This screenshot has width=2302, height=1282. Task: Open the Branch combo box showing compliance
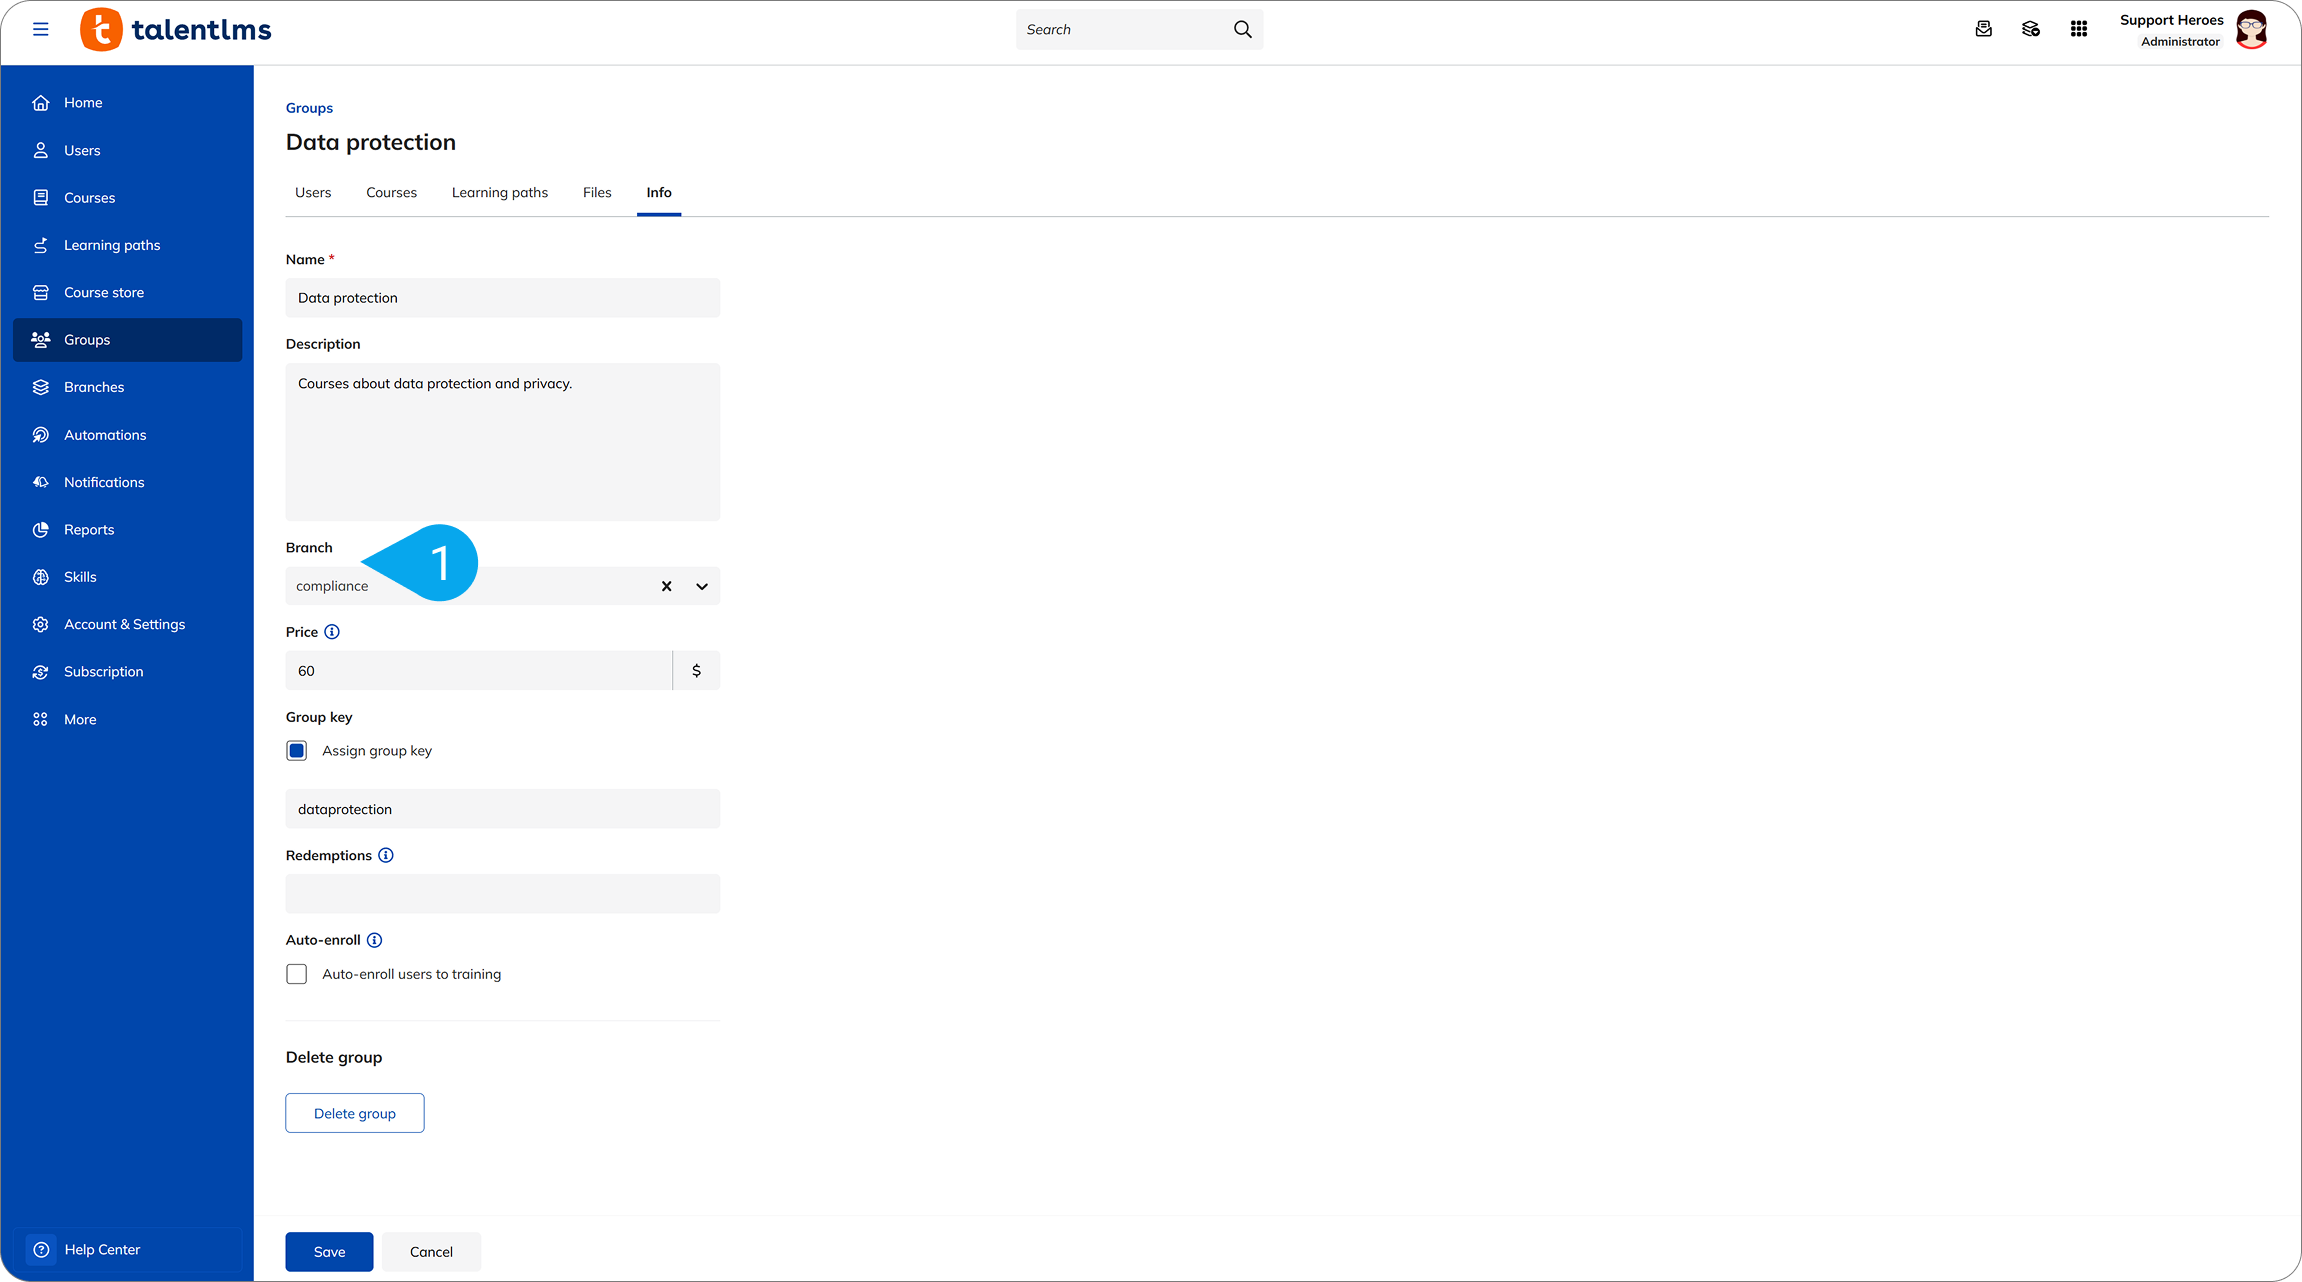[502, 586]
